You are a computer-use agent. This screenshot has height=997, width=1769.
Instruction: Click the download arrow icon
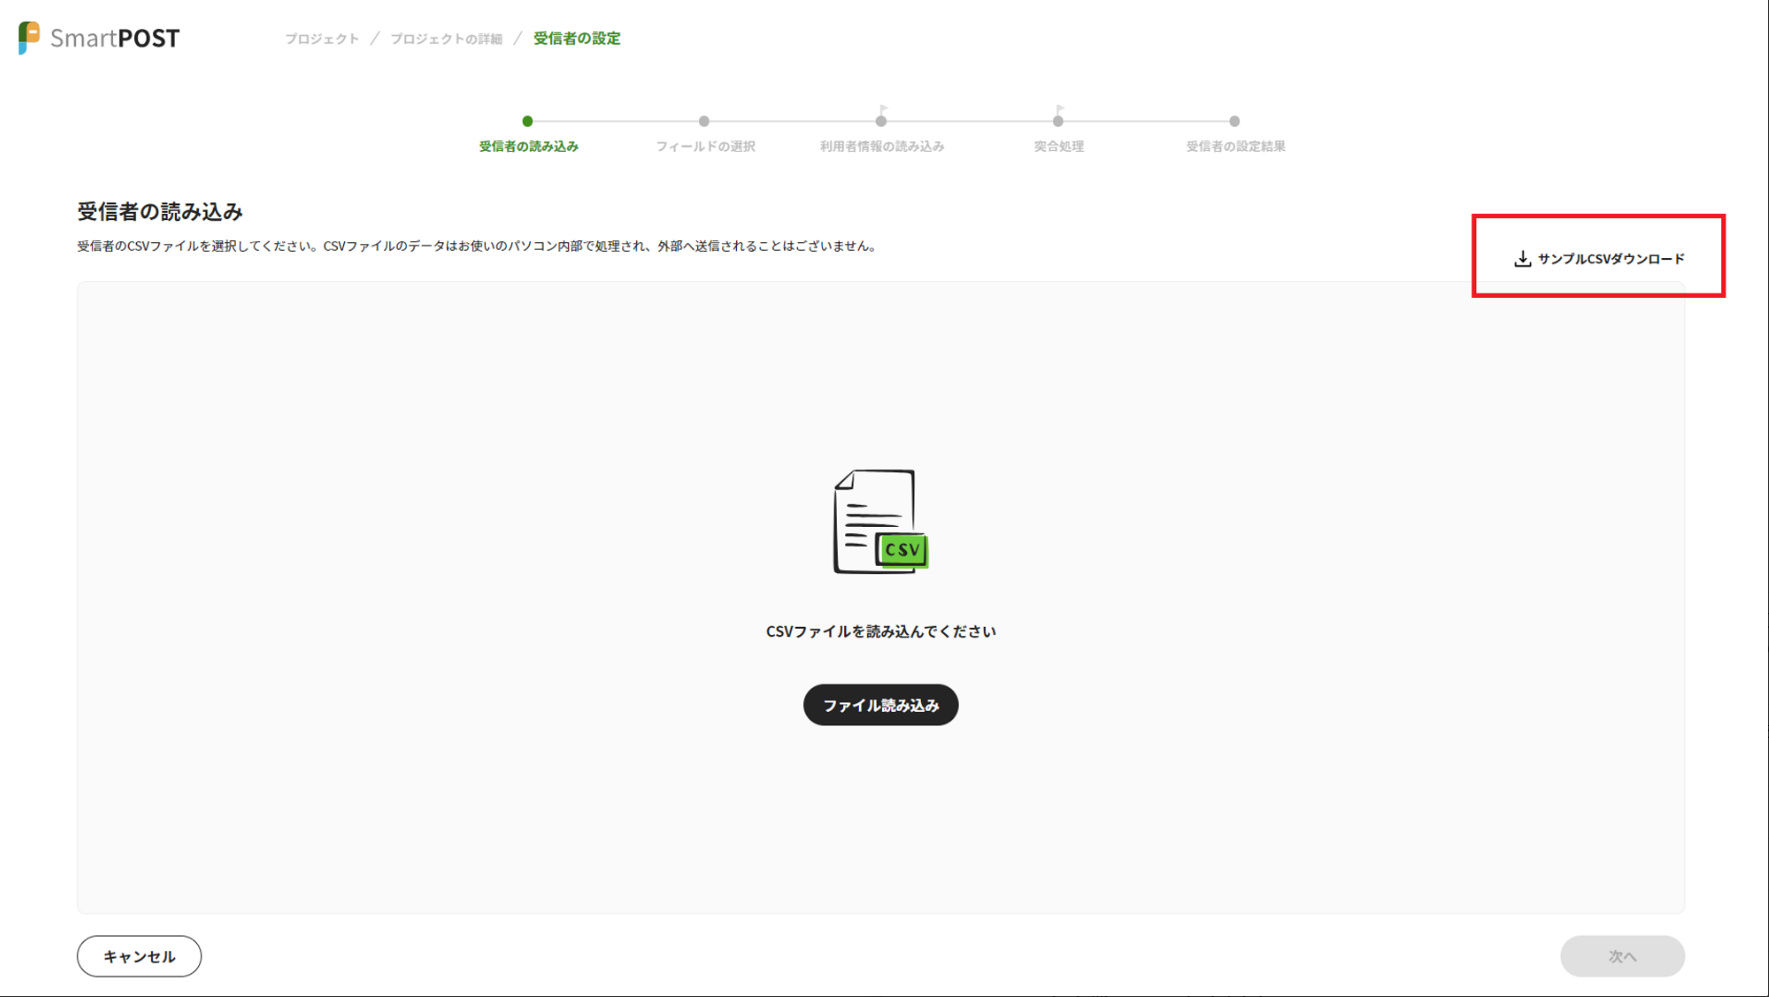1522,259
